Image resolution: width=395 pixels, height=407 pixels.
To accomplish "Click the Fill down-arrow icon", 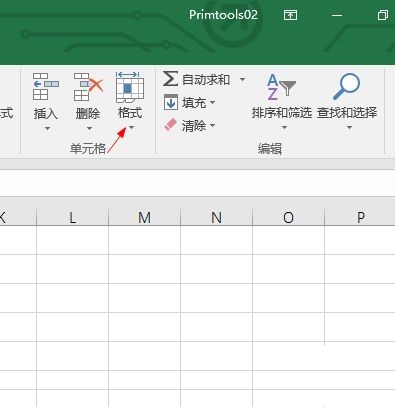I will coord(171,102).
